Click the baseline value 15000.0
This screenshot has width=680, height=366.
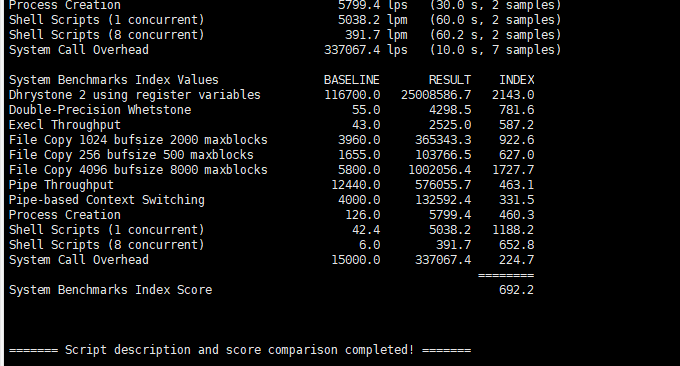356,260
